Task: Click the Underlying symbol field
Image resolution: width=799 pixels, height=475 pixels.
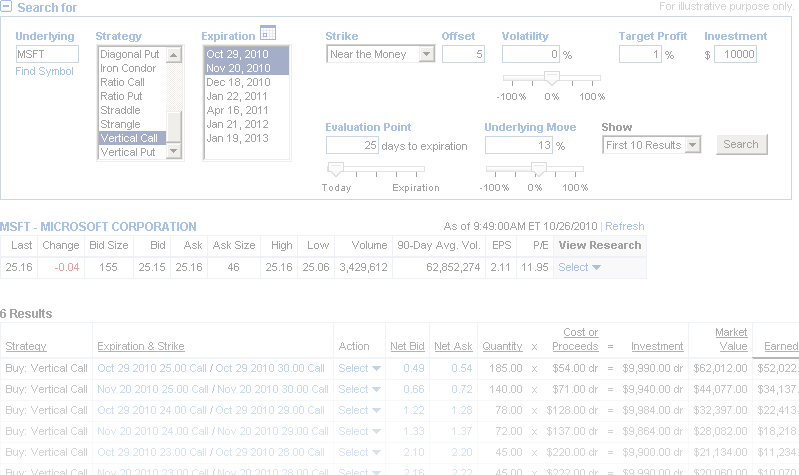Action: point(47,54)
